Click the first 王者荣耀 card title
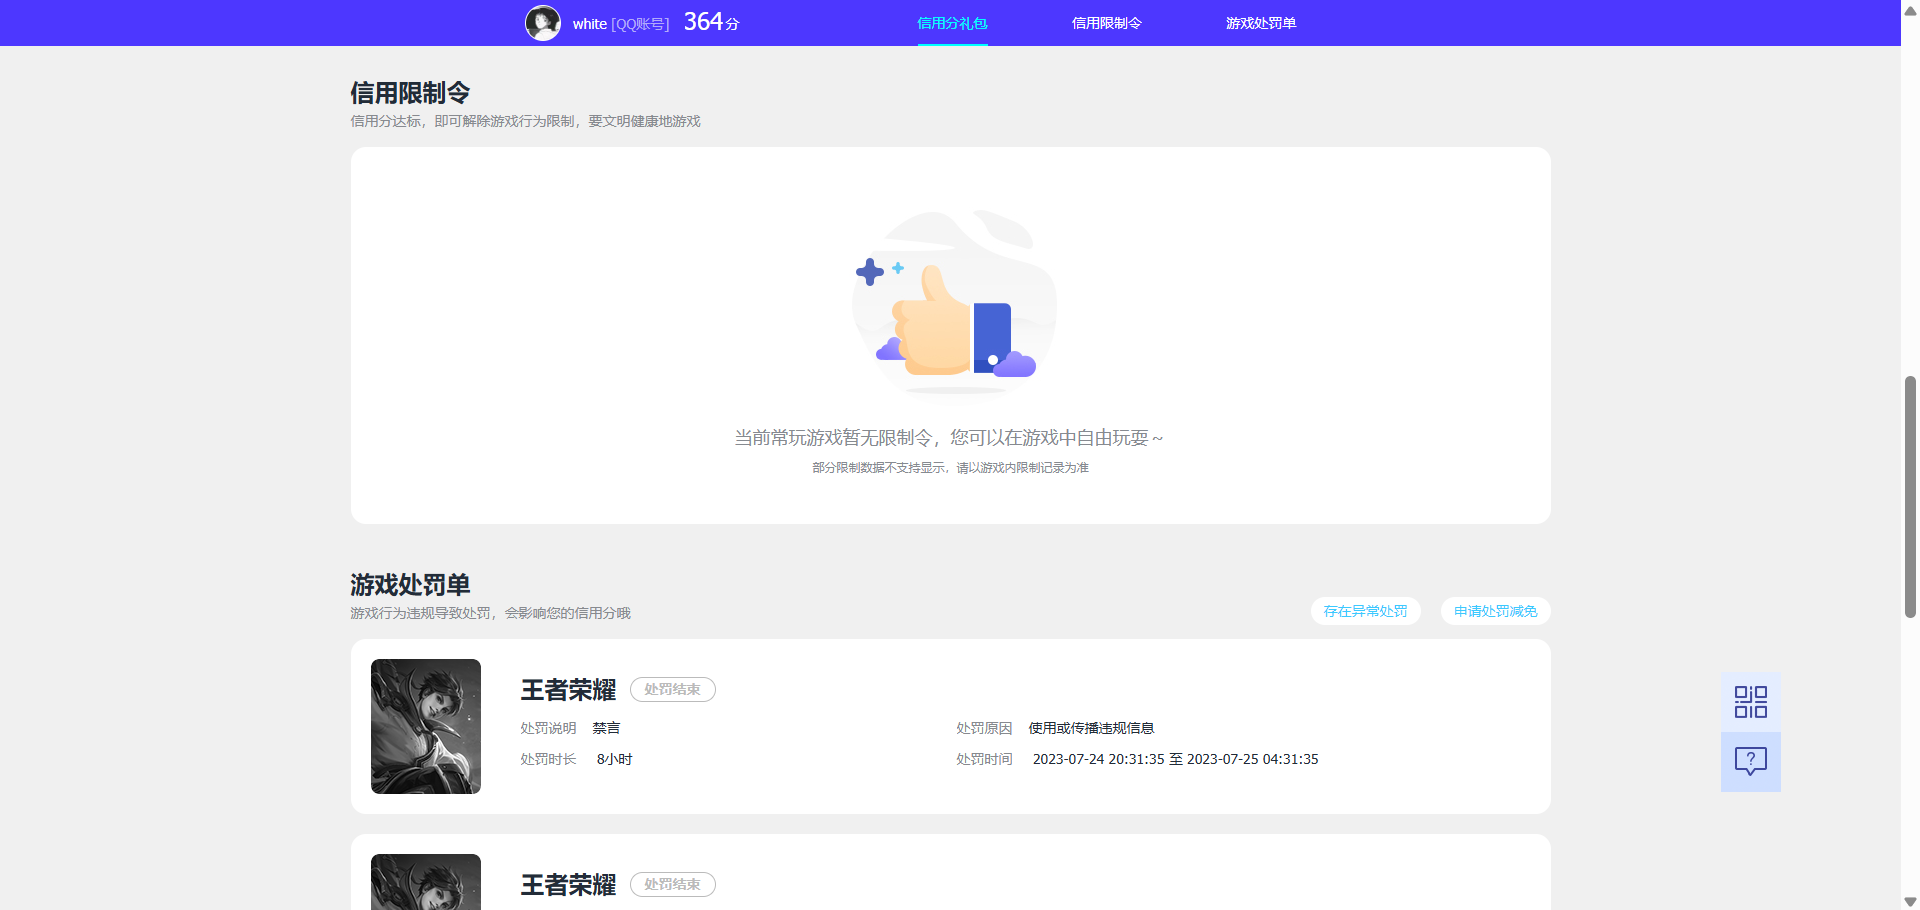The height and width of the screenshot is (910, 1920). click(x=568, y=690)
